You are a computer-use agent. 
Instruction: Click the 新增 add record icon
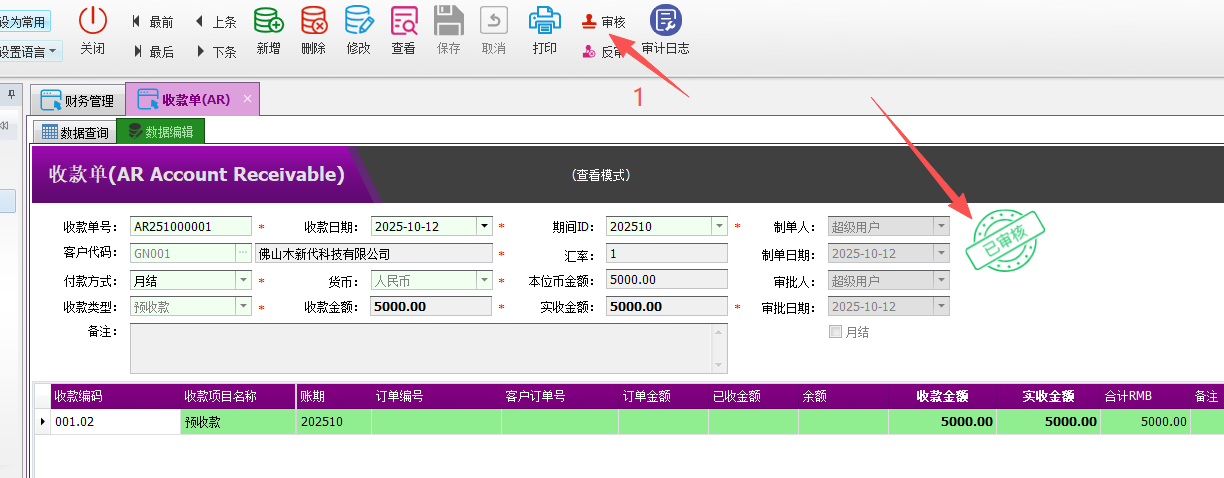268,20
